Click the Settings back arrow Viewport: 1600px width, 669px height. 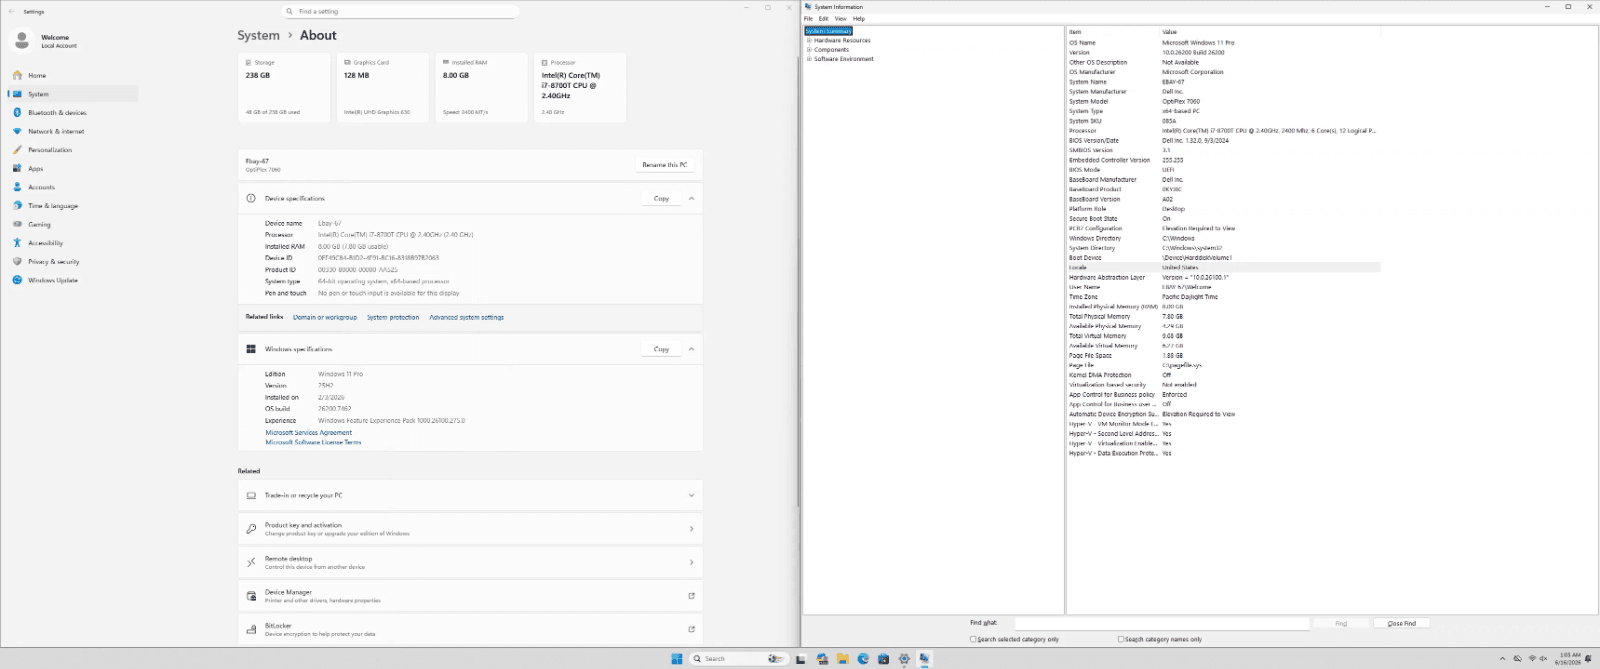point(10,12)
